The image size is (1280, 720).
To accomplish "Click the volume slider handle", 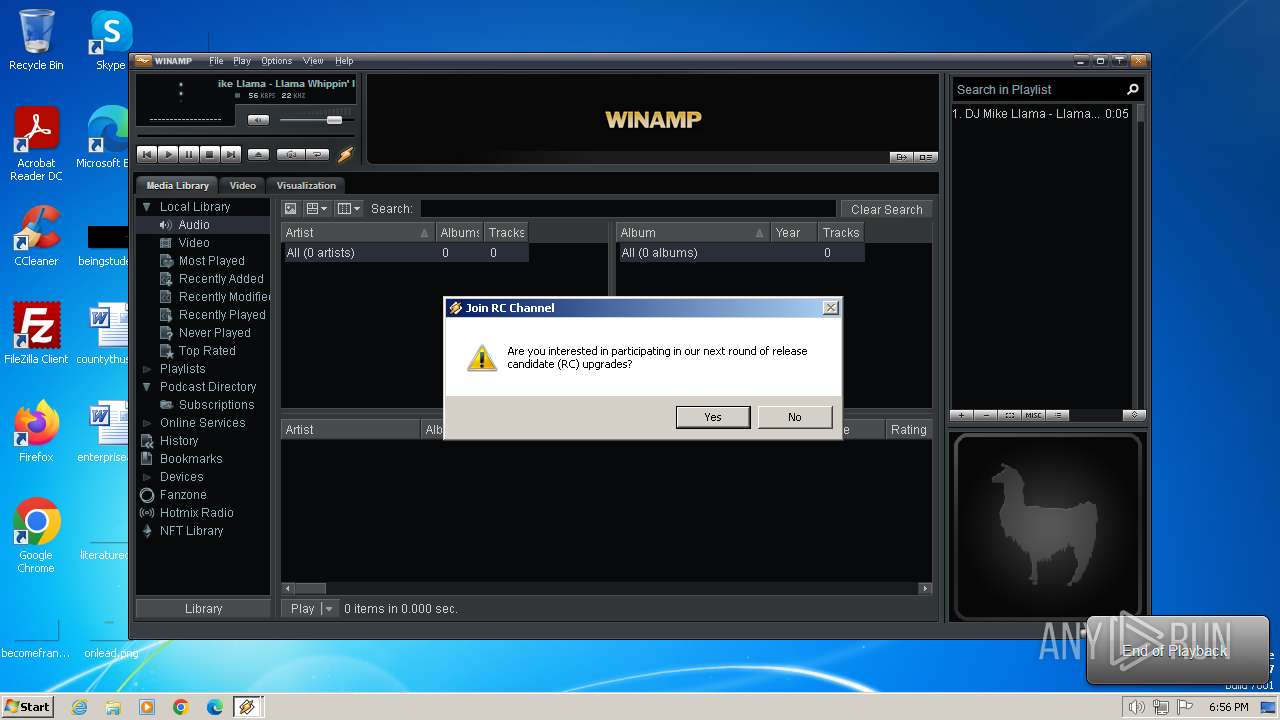I will coord(334,120).
